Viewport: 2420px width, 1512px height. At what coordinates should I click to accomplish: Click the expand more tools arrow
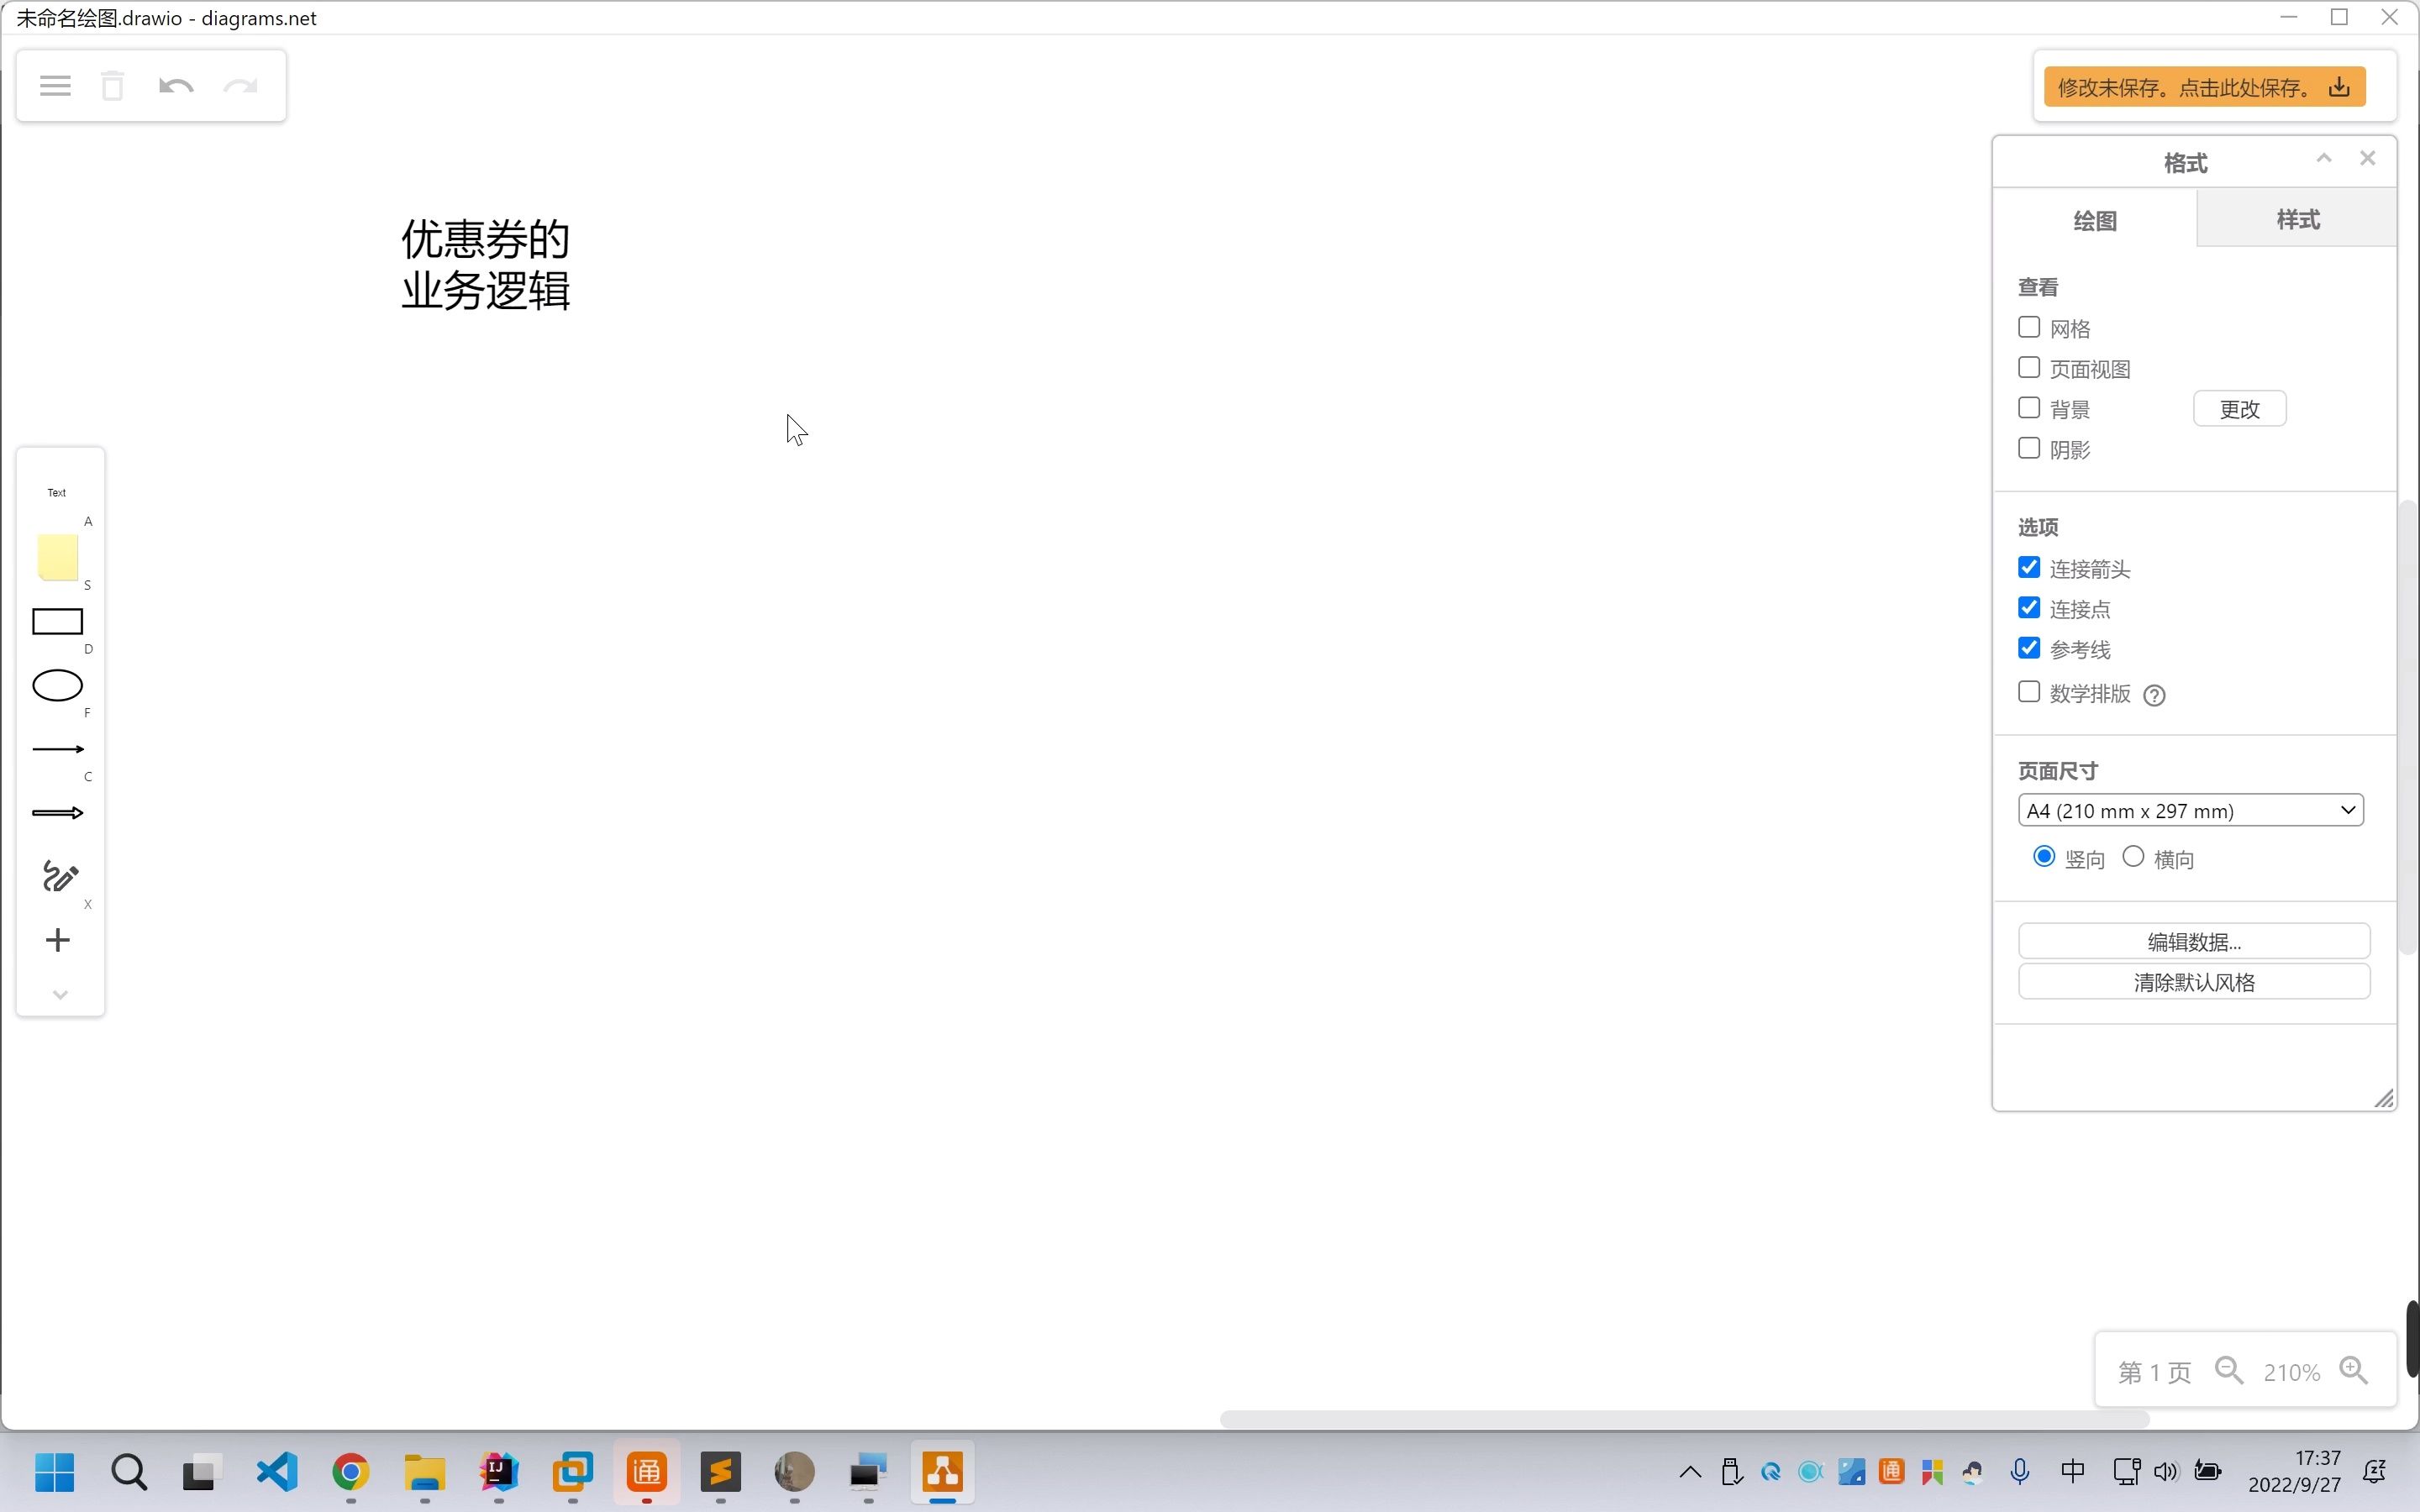coord(57,993)
